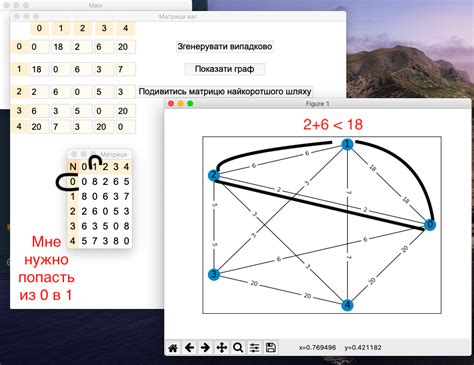This screenshot has width=474, height=365.
Task: Click graph node 3 on left
Action: click(214, 274)
